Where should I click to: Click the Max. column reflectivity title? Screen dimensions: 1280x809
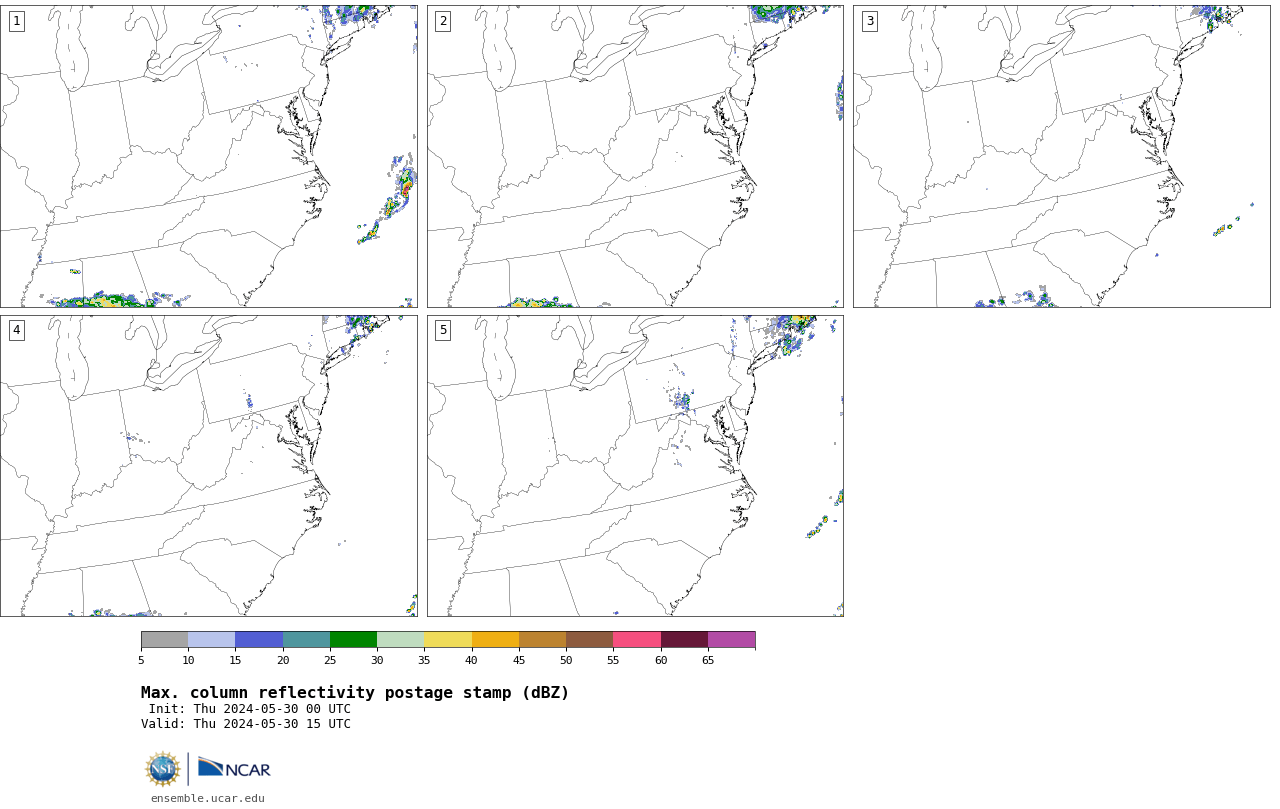point(355,693)
